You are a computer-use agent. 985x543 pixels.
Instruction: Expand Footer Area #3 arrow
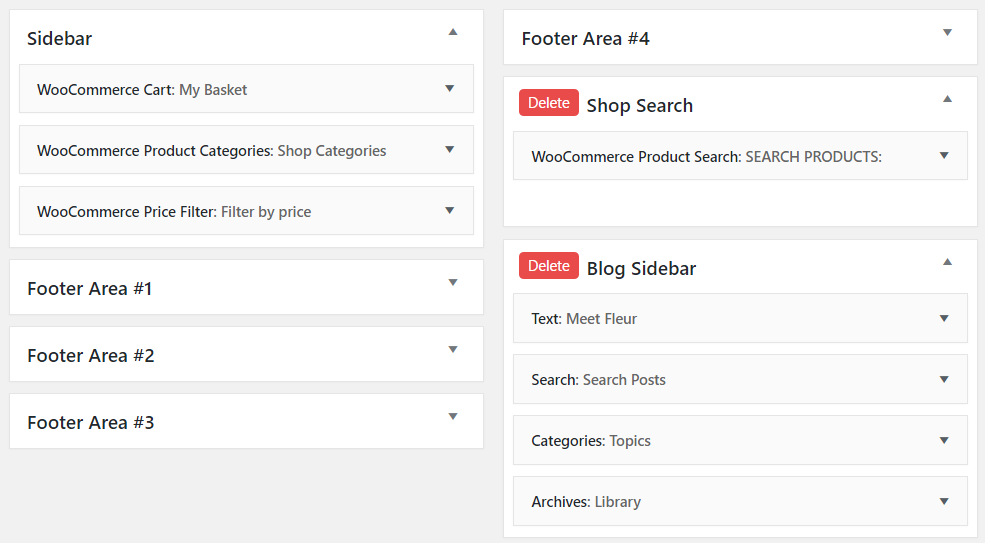pyautogui.click(x=453, y=417)
